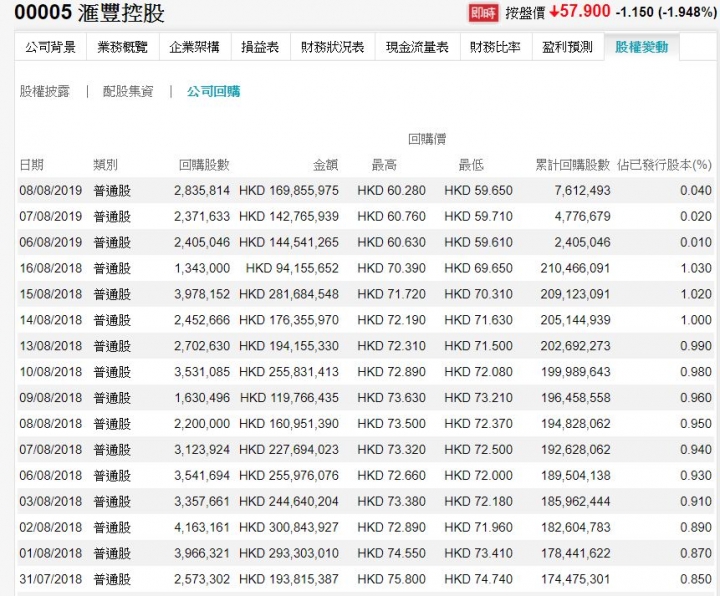720x596 pixels.
Task: Click the 00005 滙豐控股 stock title
Action: [89, 12]
